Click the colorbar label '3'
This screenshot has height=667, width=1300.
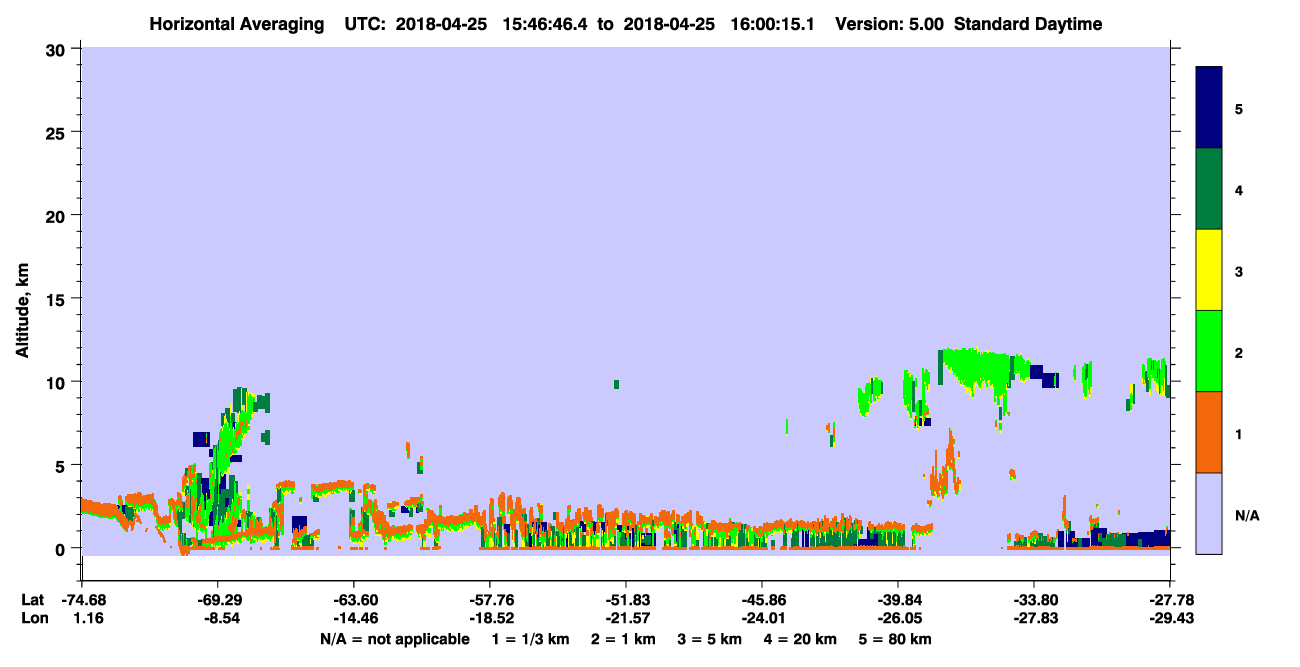[1238, 271]
